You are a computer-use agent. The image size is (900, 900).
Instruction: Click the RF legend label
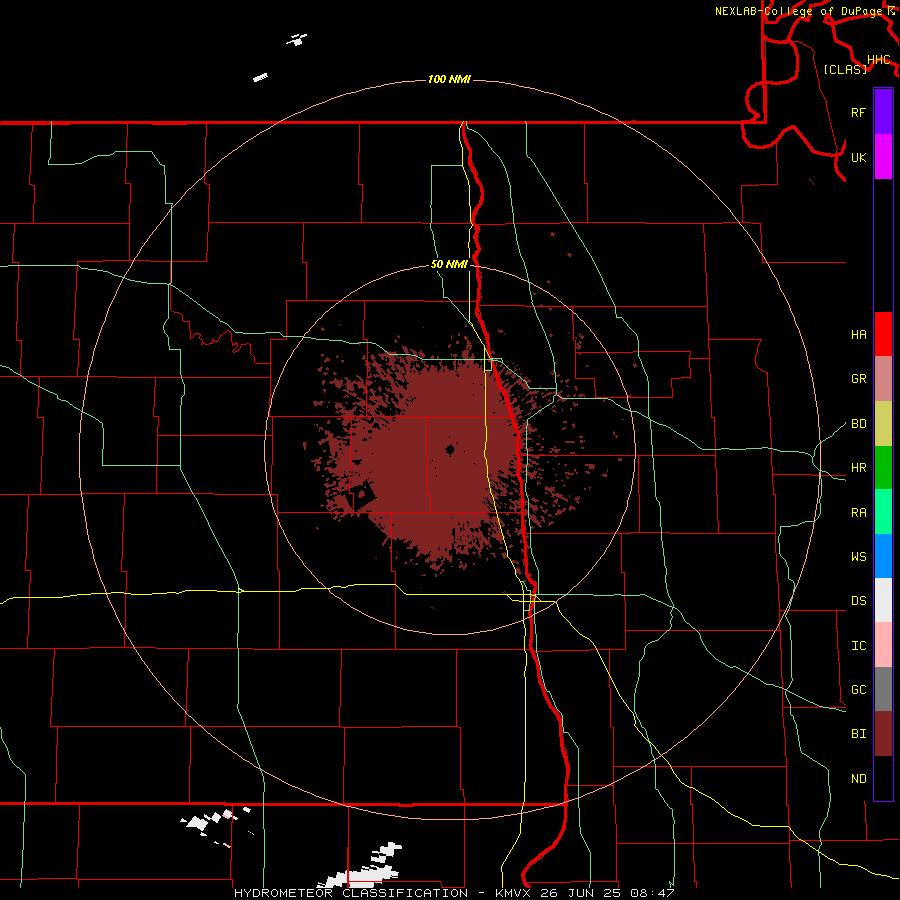(858, 112)
